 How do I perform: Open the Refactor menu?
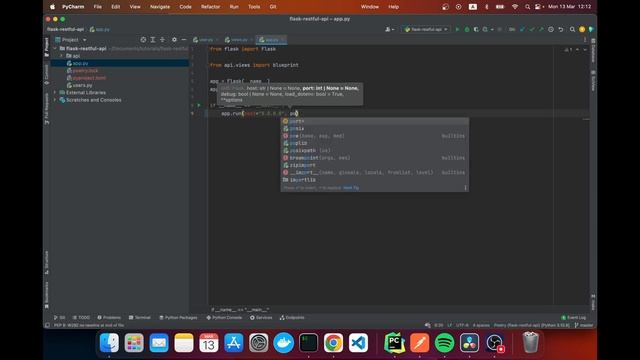[210, 7]
